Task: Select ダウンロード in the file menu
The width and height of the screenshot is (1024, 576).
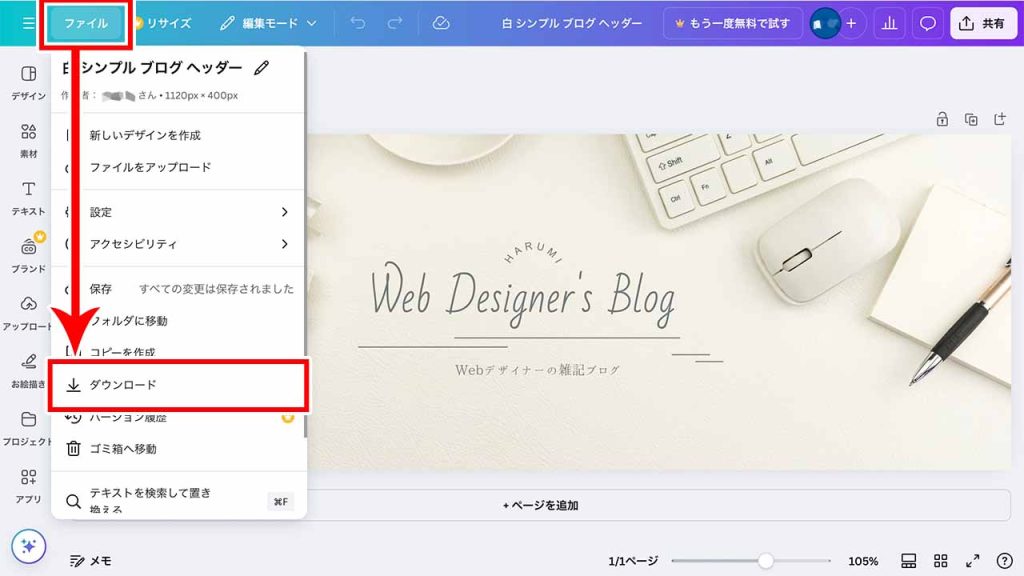Action: pyautogui.click(x=178, y=385)
